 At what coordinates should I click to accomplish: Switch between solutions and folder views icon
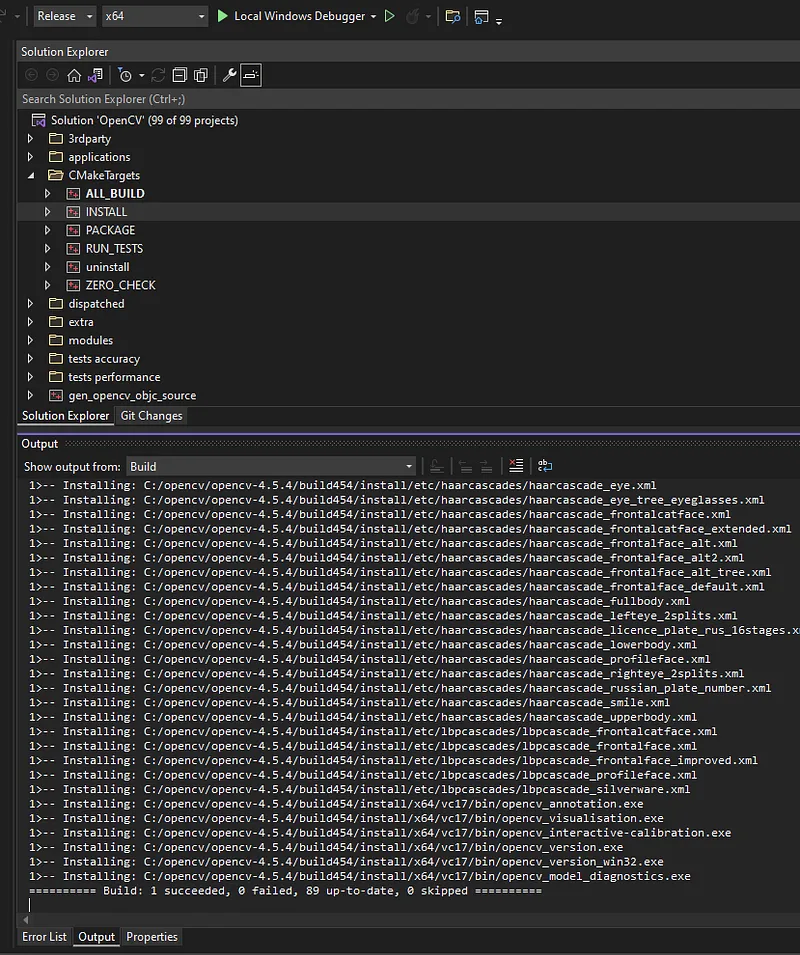pyautogui.click(x=96, y=75)
